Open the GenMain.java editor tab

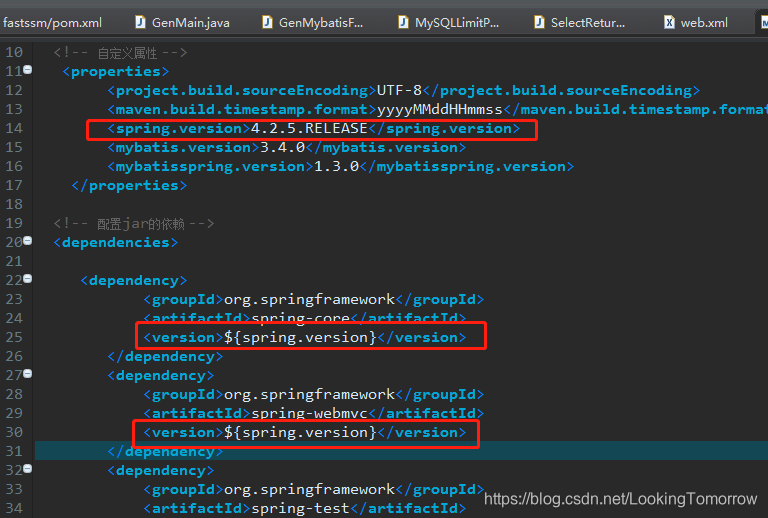pyautogui.click(x=182, y=23)
